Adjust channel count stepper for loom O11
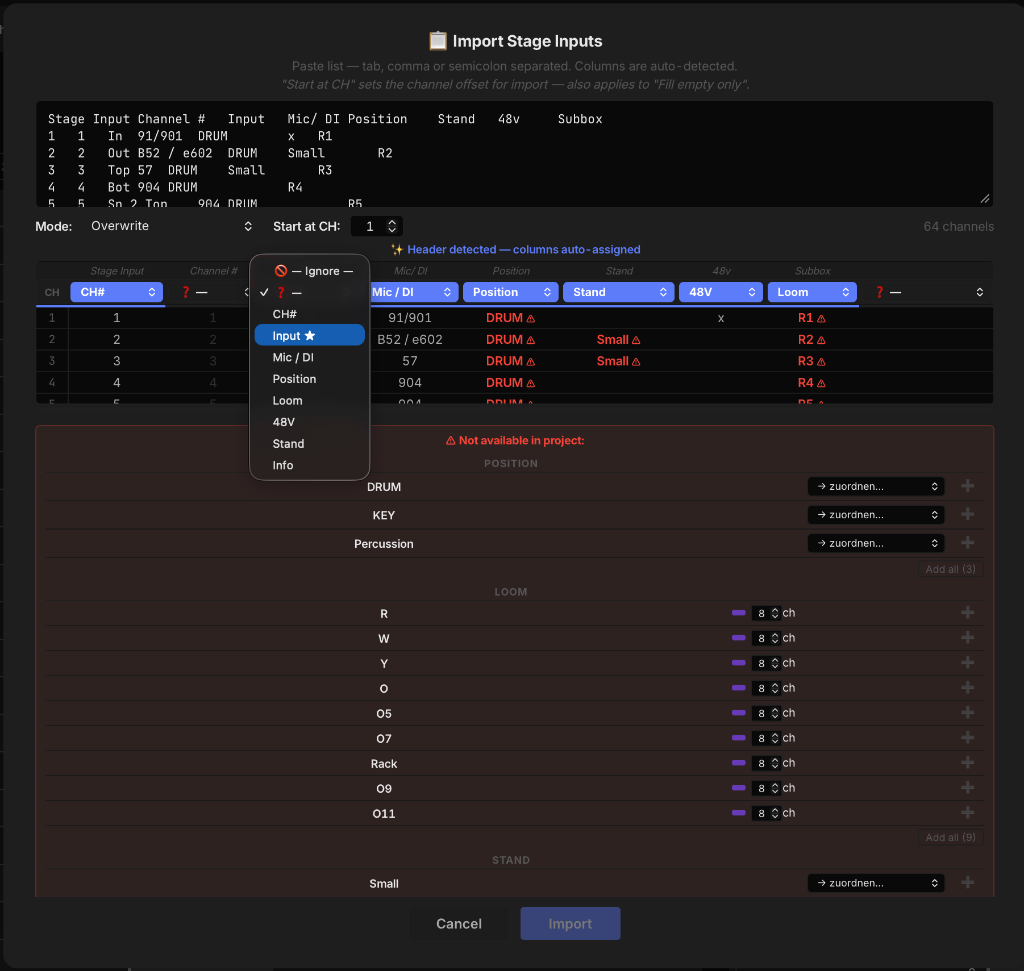This screenshot has height=971, width=1024. (x=775, y=813)
